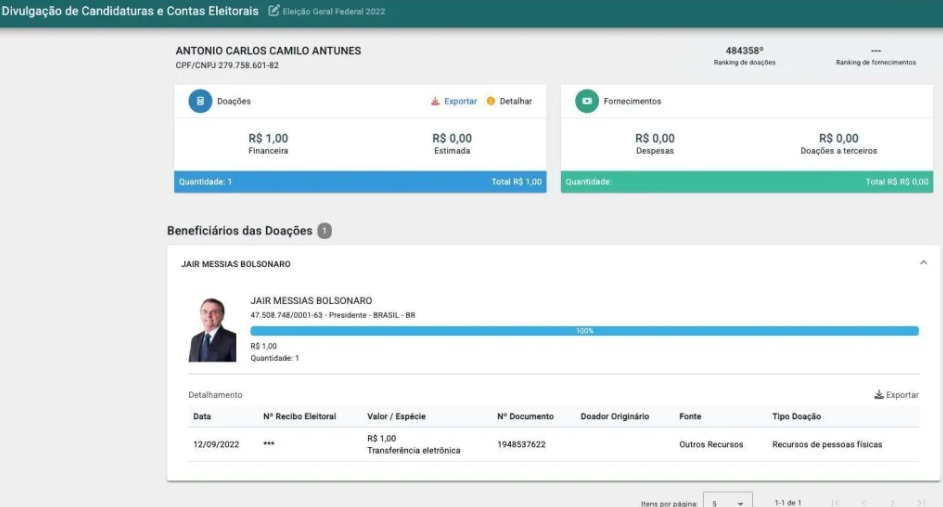Click the Tipo Doação column header
Screen dimensions: 943x507
[796, 416]
